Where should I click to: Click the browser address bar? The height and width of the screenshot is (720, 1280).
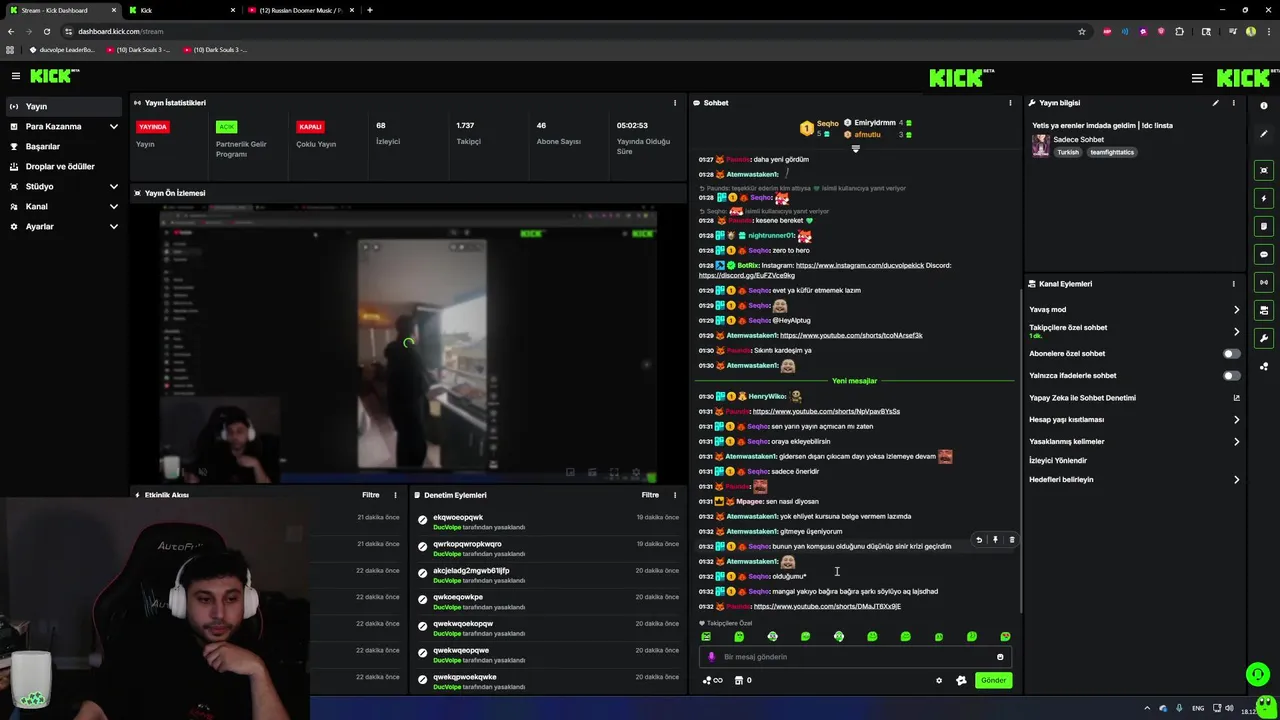tap(575, 31)
